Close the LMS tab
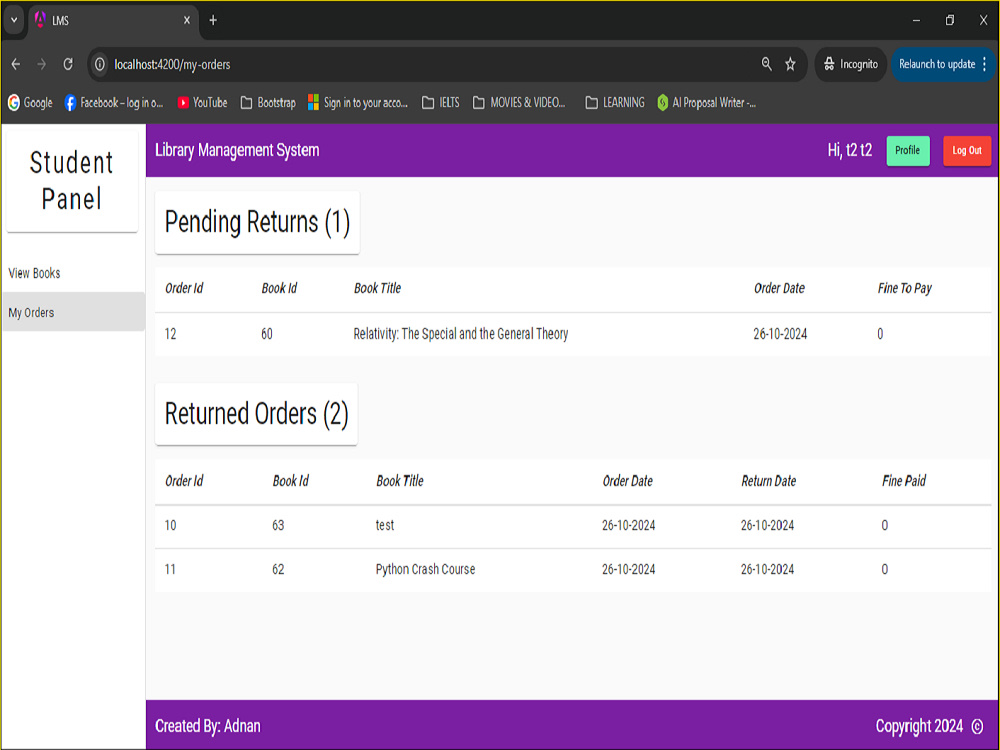The height and width of the screenshot is (750, 1000). (x=187, y=20)
